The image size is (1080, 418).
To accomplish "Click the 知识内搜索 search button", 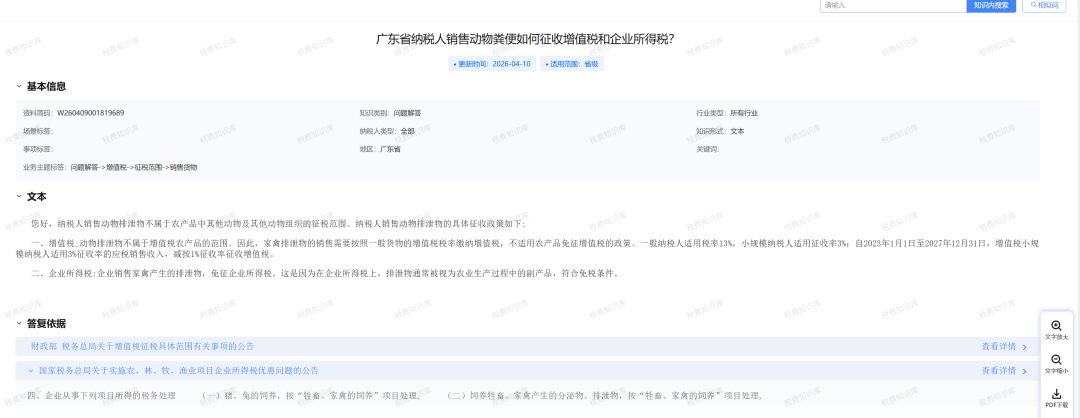I will pyautogui.click(x=990, y=5).
